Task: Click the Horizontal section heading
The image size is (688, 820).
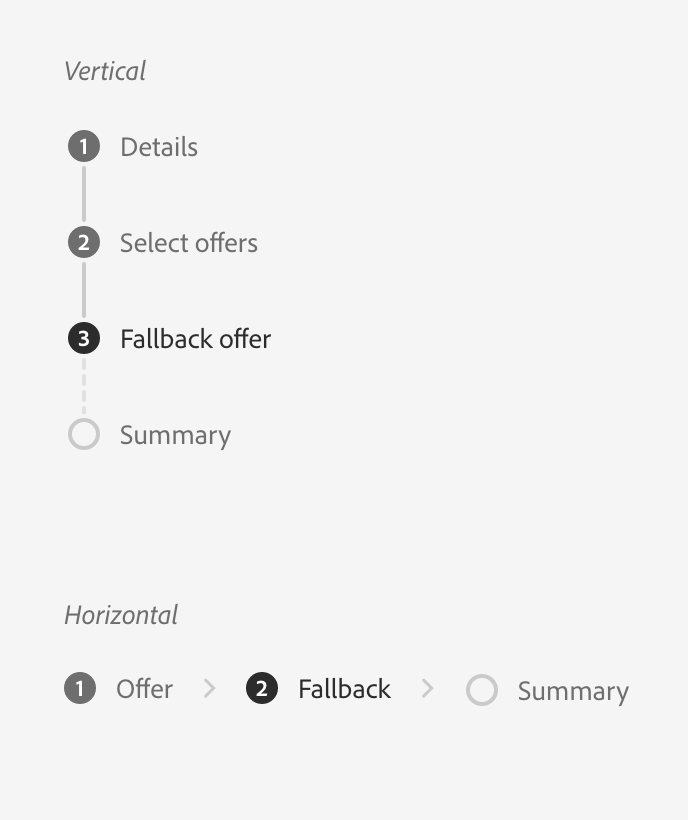Action: point(121,615)
